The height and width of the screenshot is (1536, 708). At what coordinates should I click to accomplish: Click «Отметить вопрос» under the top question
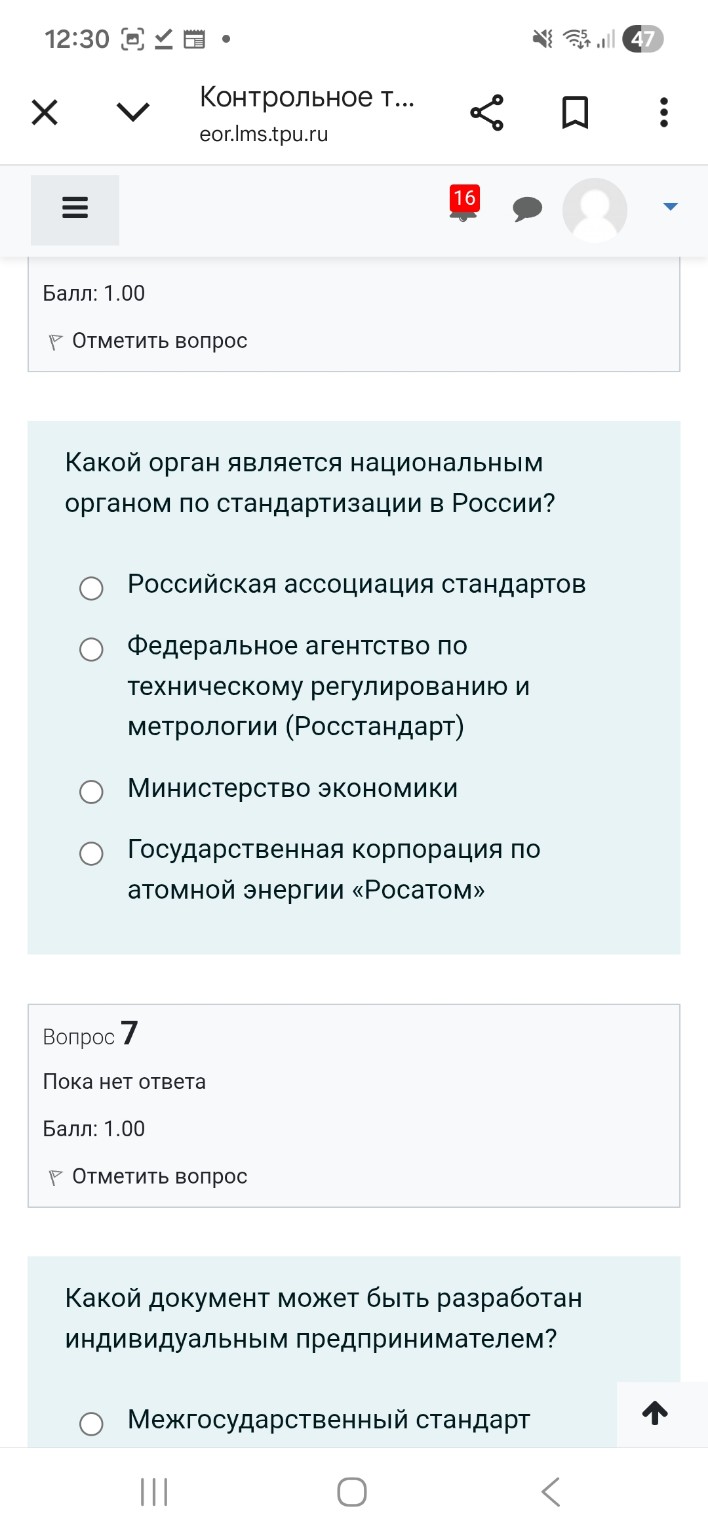tap(160, 340)
